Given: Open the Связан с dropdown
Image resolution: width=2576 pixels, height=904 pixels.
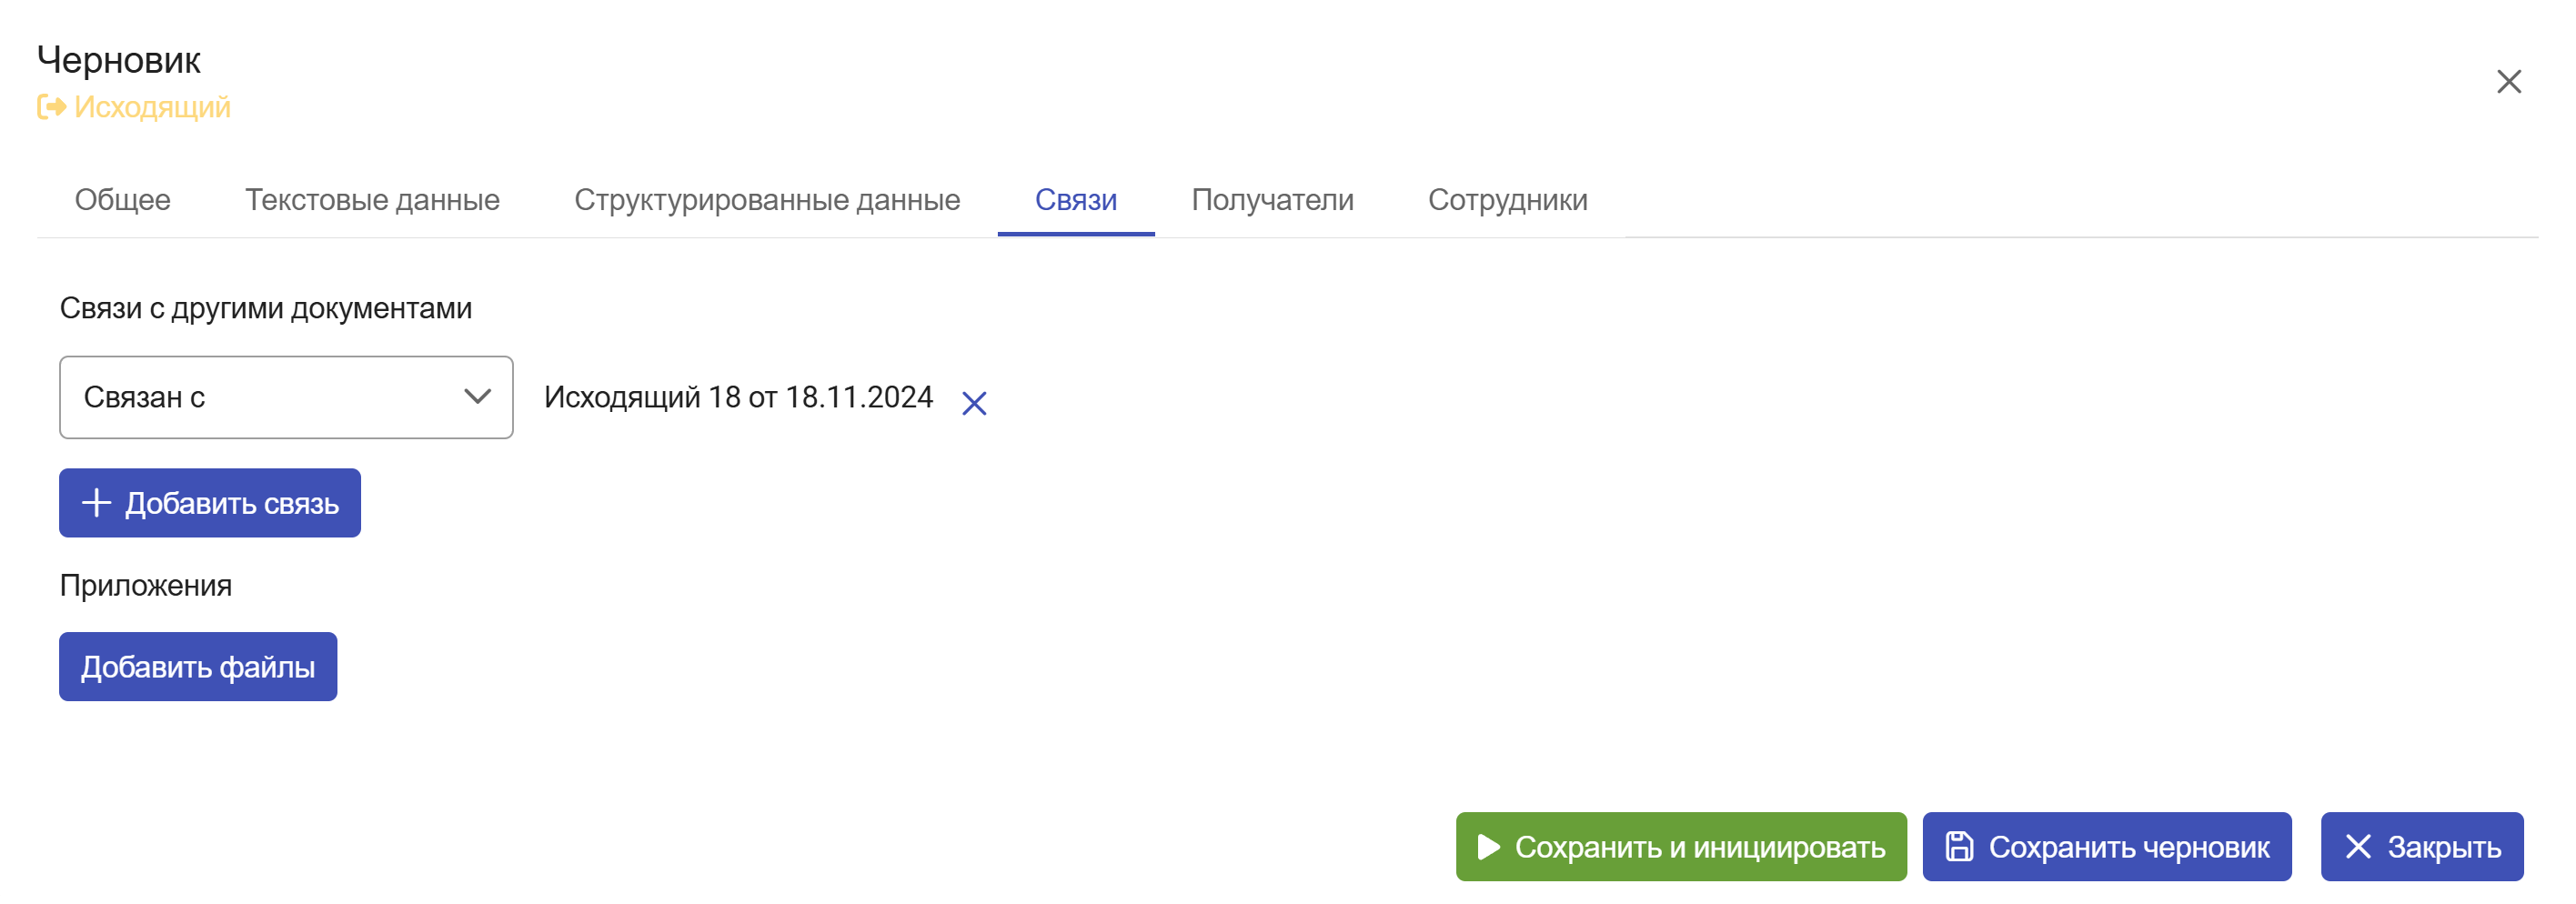Looking at the screenshot, I should pyautogui.click(x=286, y=397).
